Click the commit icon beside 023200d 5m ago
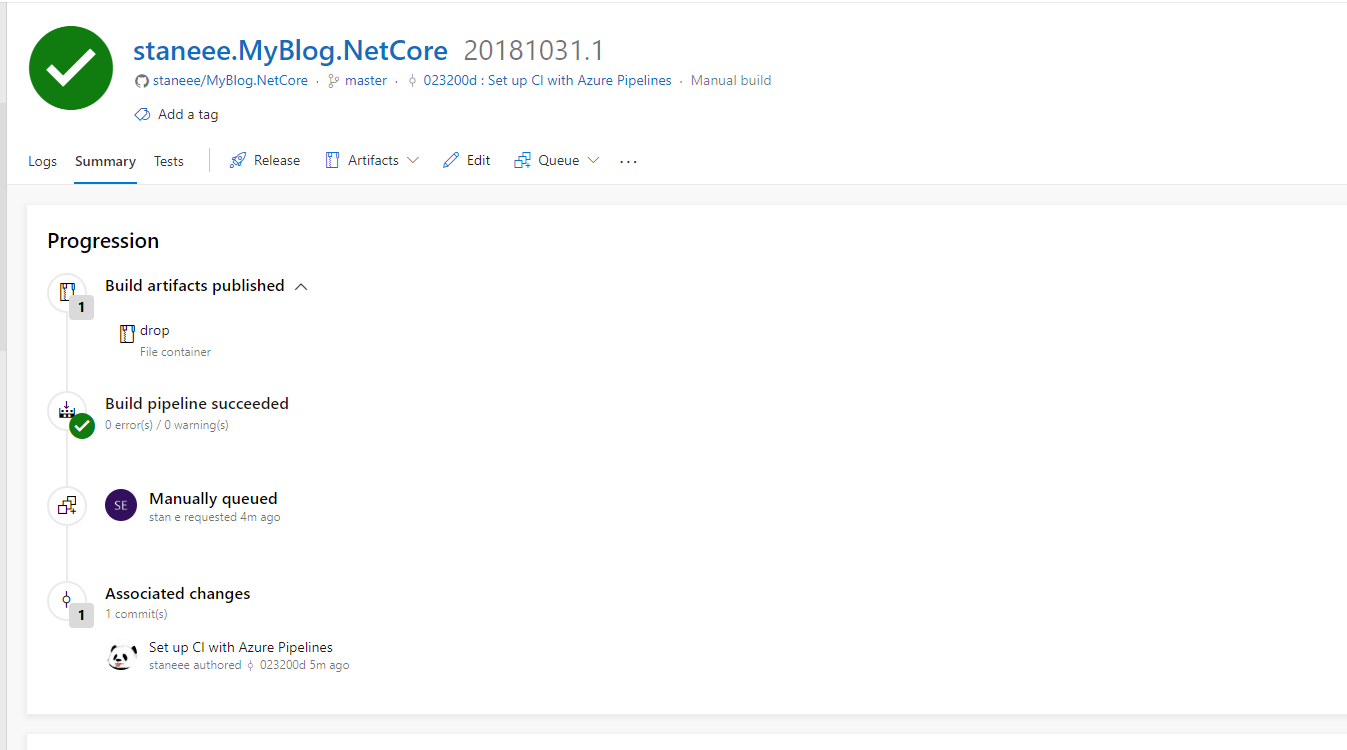Image resolution: width=1347 pixels, height=750 pixels. pos(250,665)
